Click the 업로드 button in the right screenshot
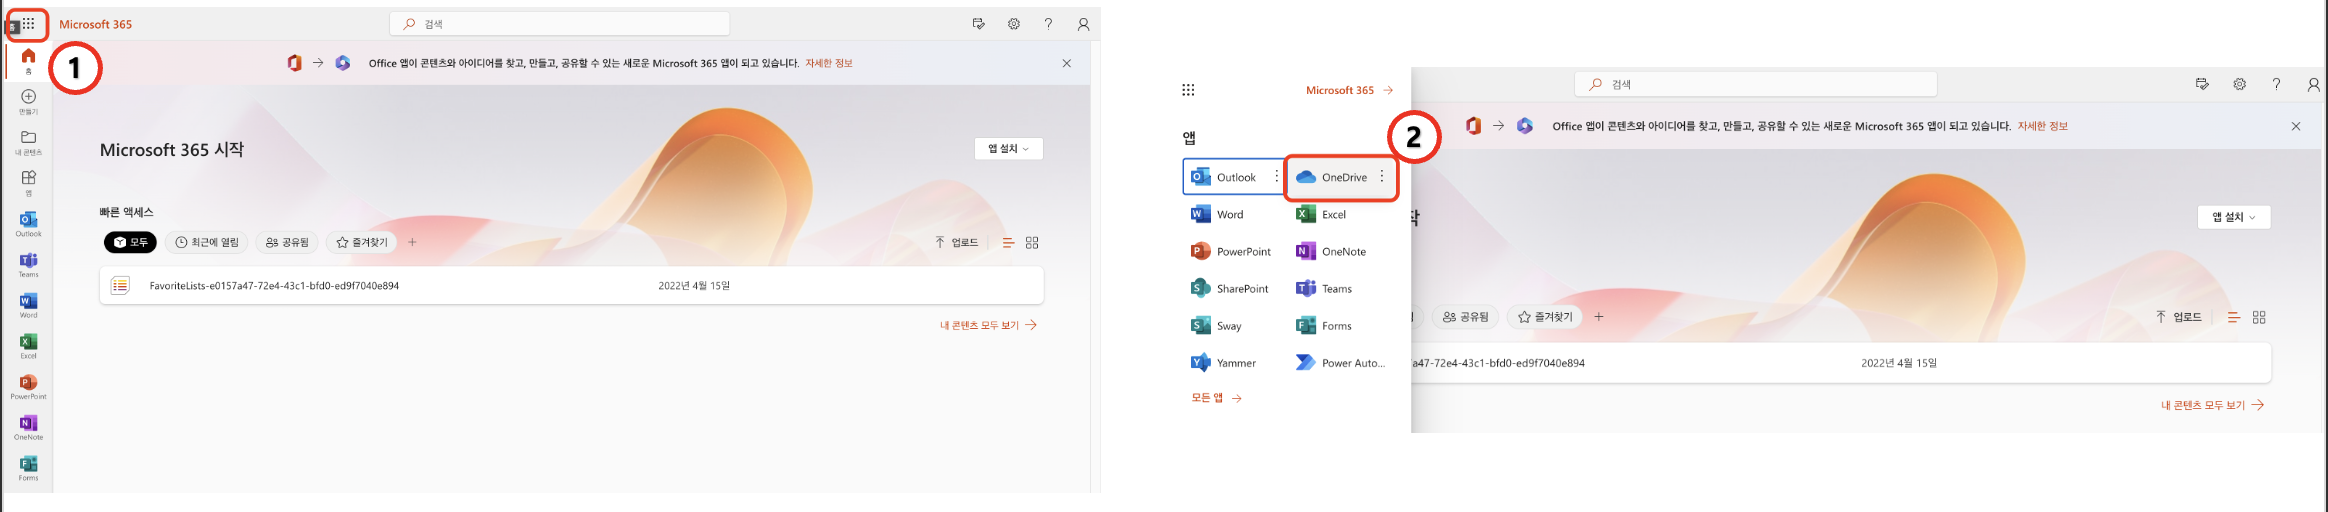The height and width of the screenshot is (512, 2328). (x=2179, y=317)
